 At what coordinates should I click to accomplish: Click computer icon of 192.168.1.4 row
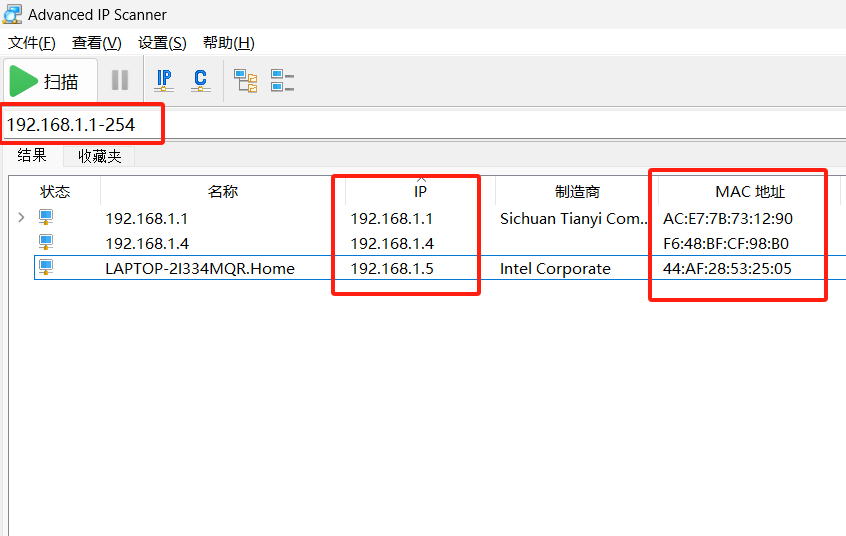[46, 242]
